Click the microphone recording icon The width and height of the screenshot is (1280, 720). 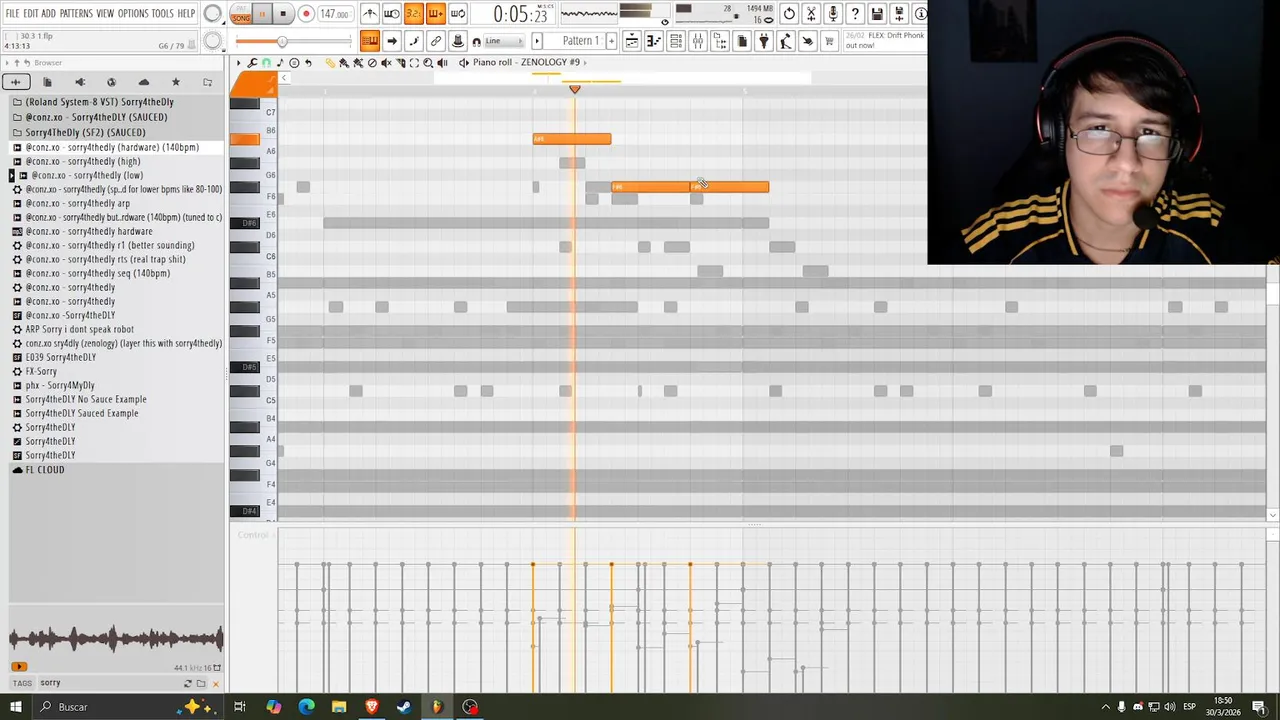coord(833,13)
